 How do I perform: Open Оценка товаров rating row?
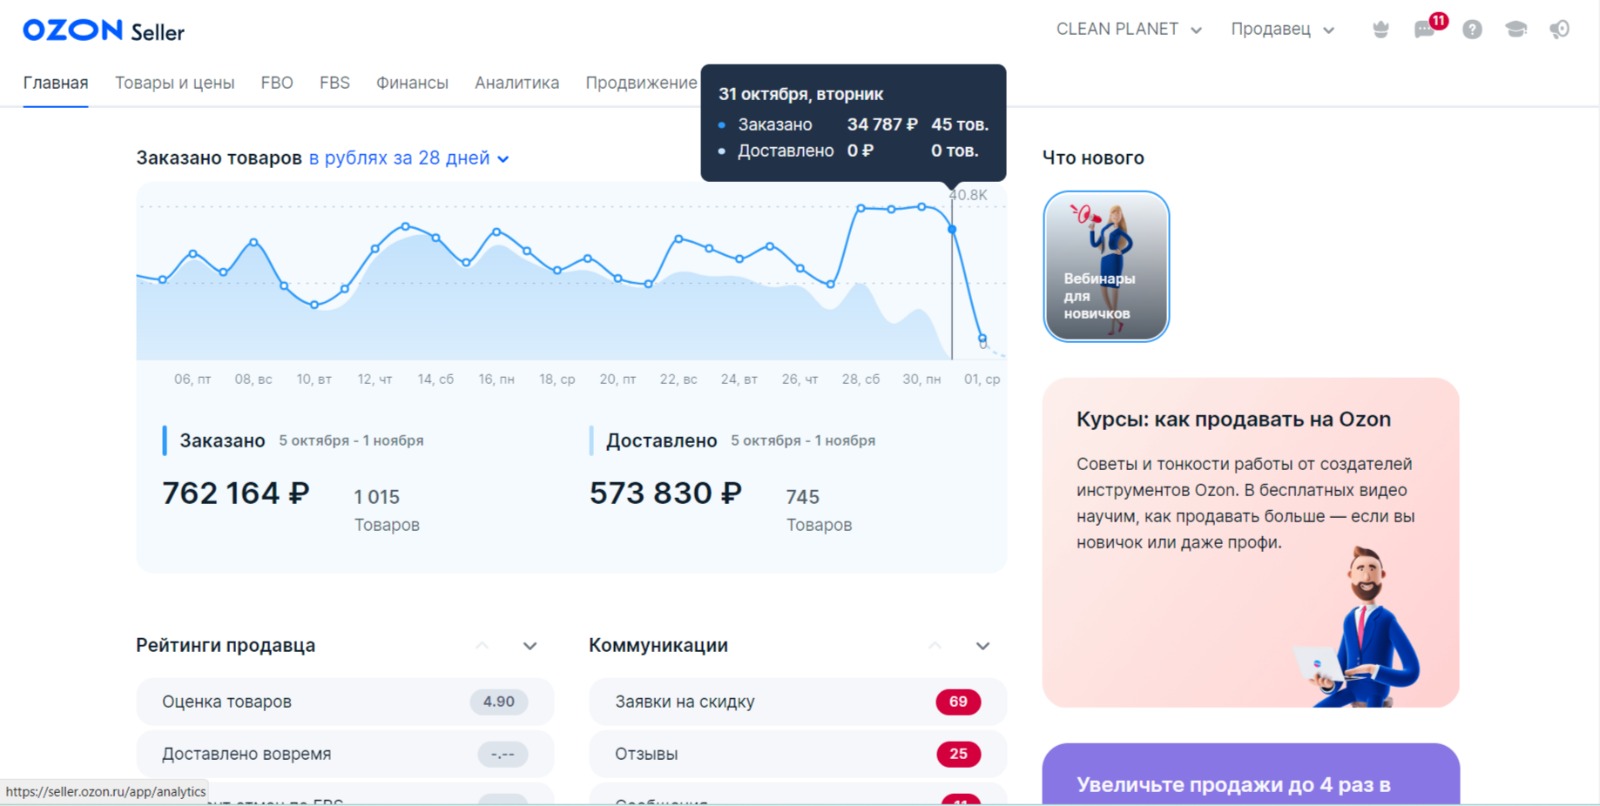[x=345, y=702]
